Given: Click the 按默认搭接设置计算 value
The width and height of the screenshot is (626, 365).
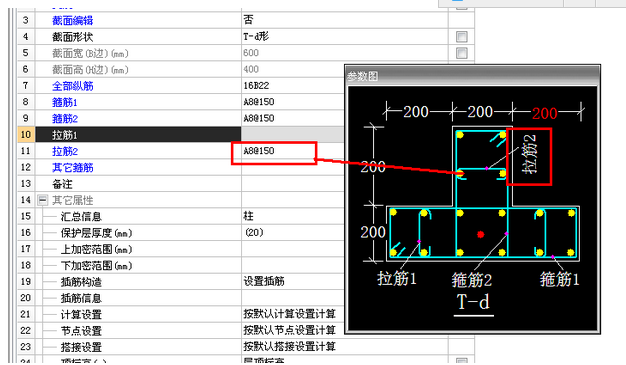Looking at the screenshot, I should coord(289,347).
